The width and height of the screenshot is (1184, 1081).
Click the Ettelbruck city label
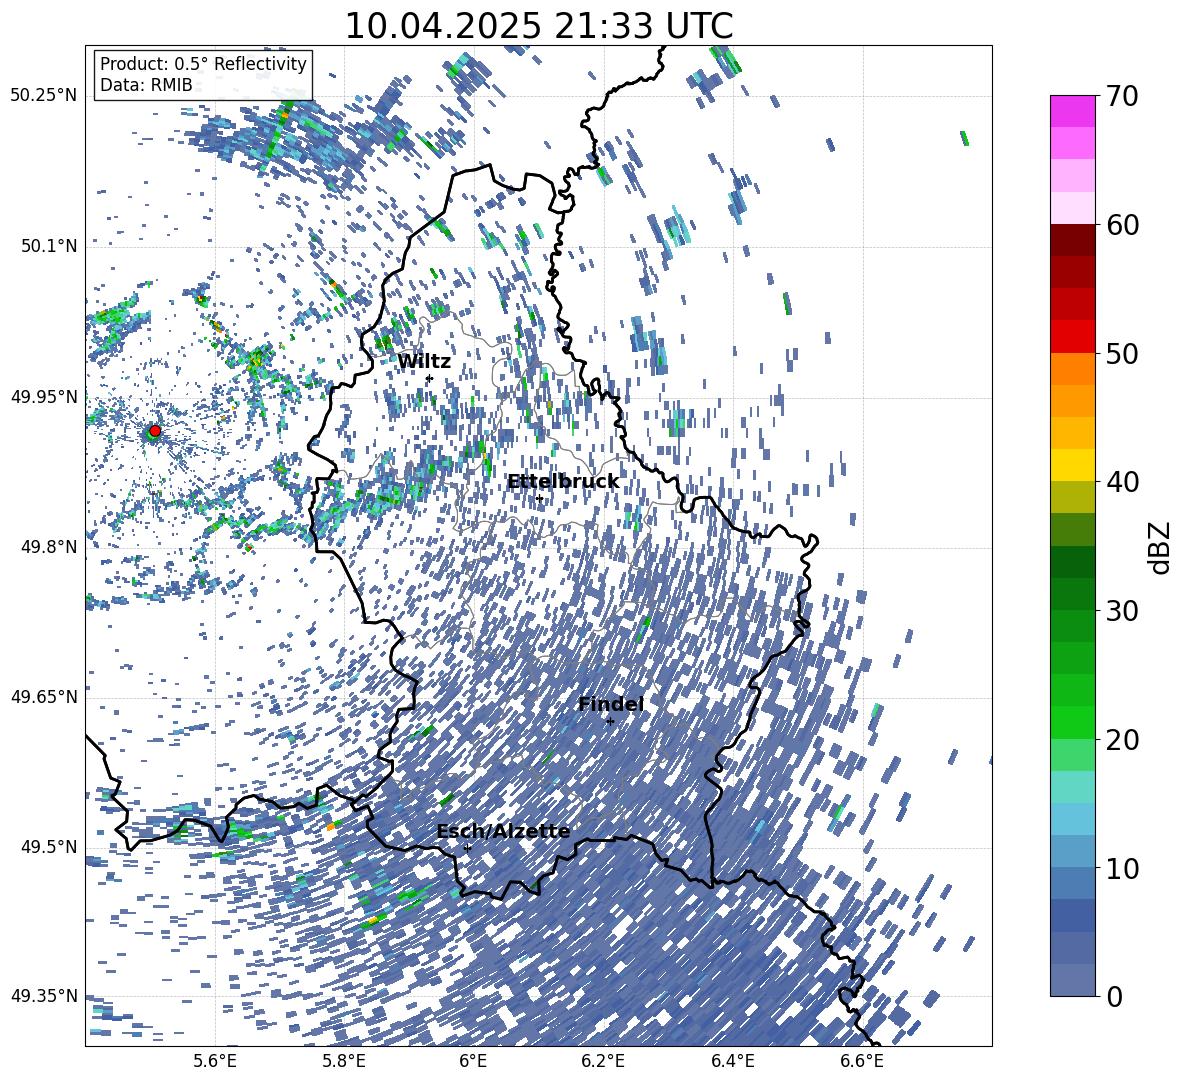[x=563, y=482]
